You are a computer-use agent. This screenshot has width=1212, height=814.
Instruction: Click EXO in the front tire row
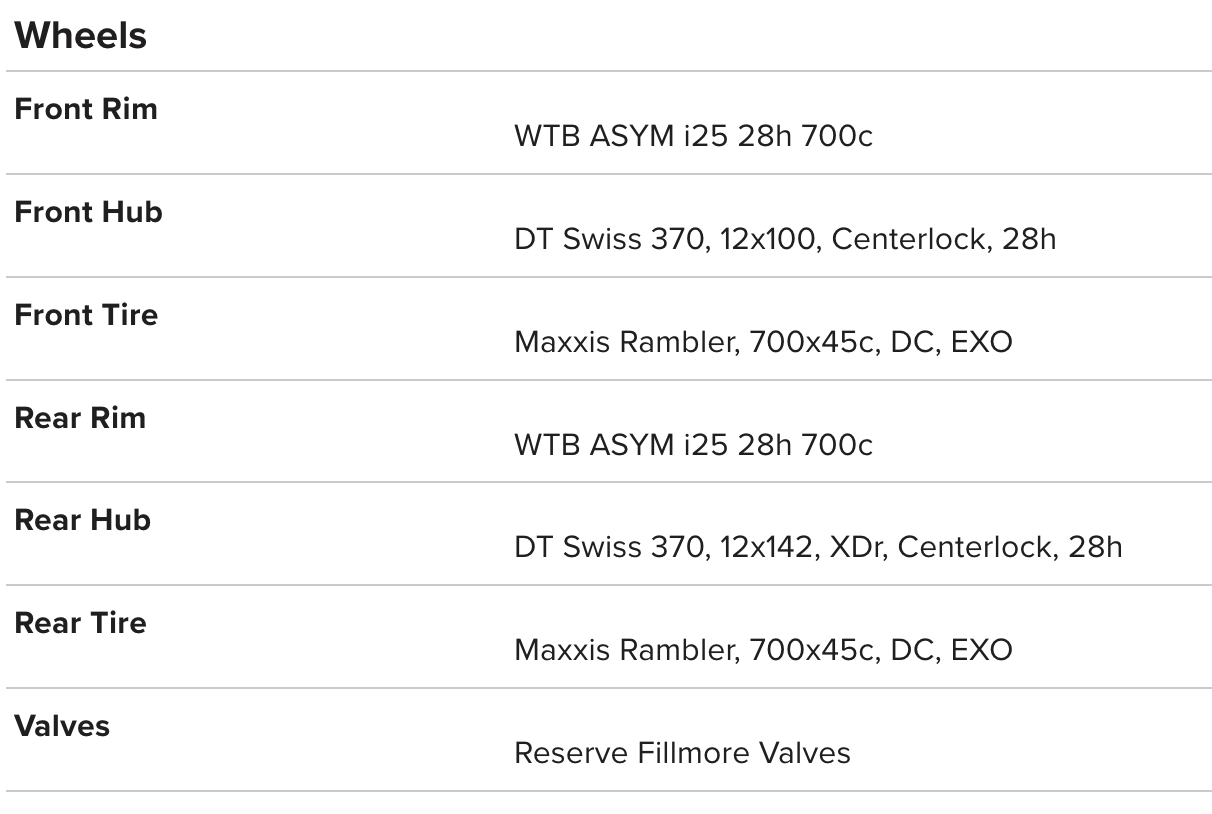click(x=981, y=342)
